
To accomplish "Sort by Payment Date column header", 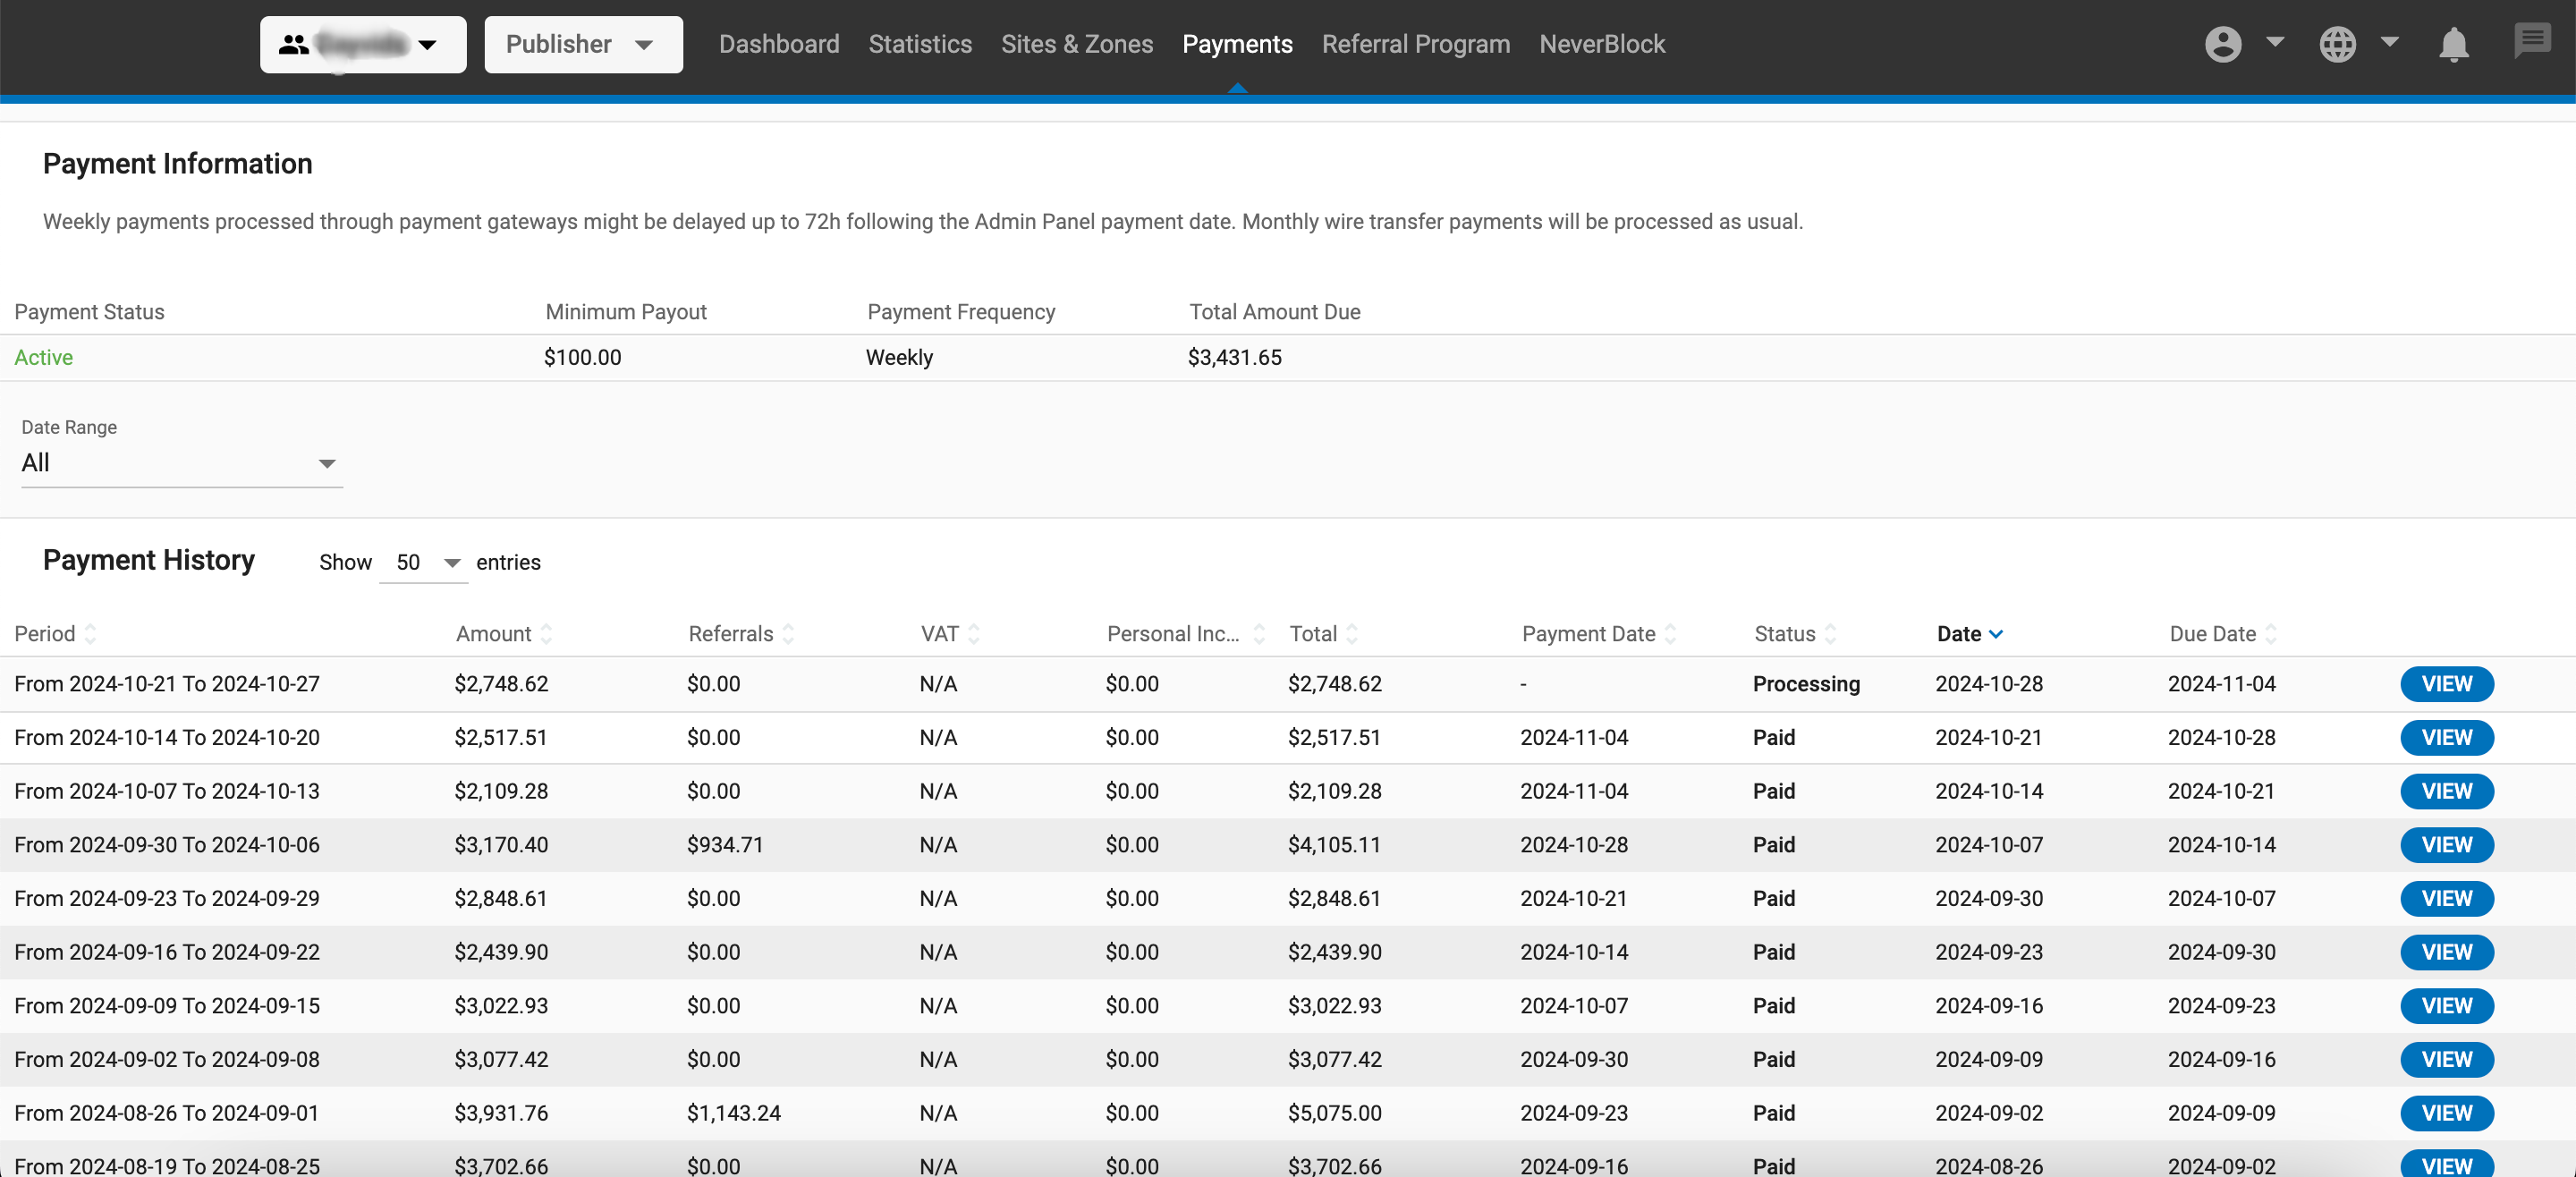I will click(x=1588, y=634).
